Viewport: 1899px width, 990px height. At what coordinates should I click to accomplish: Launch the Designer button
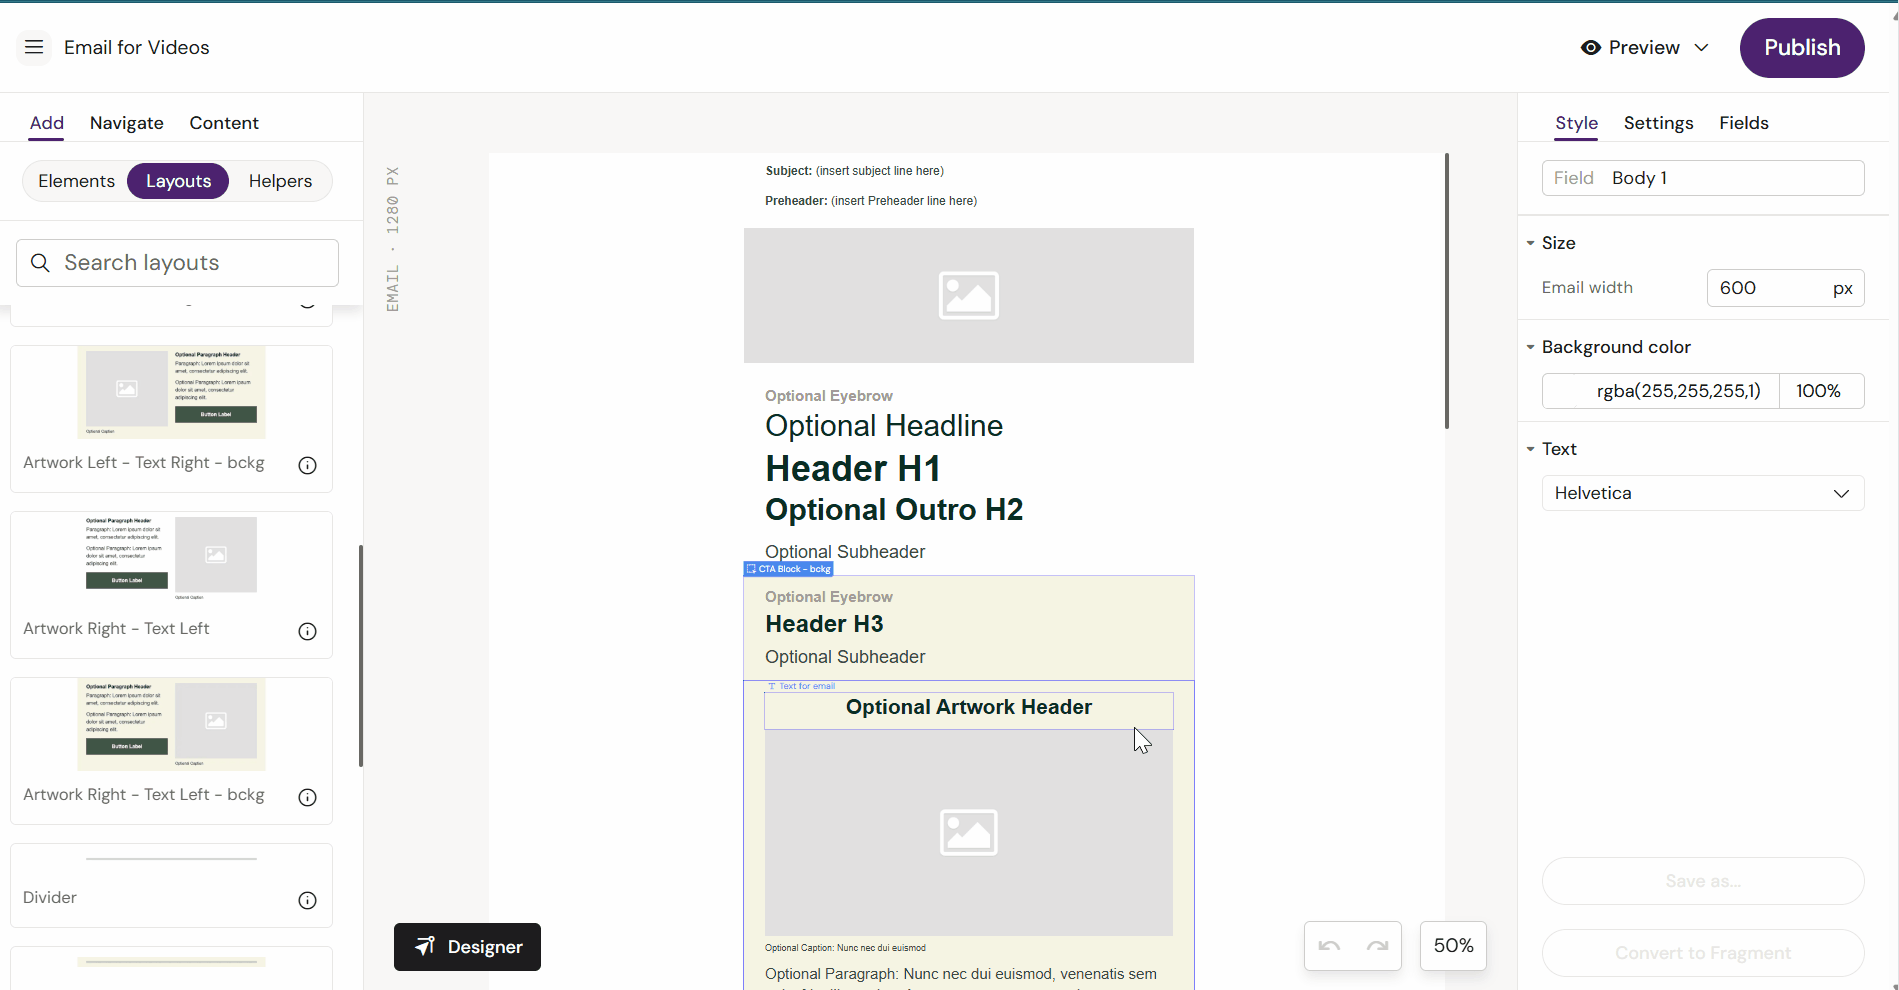click(467, 946)
